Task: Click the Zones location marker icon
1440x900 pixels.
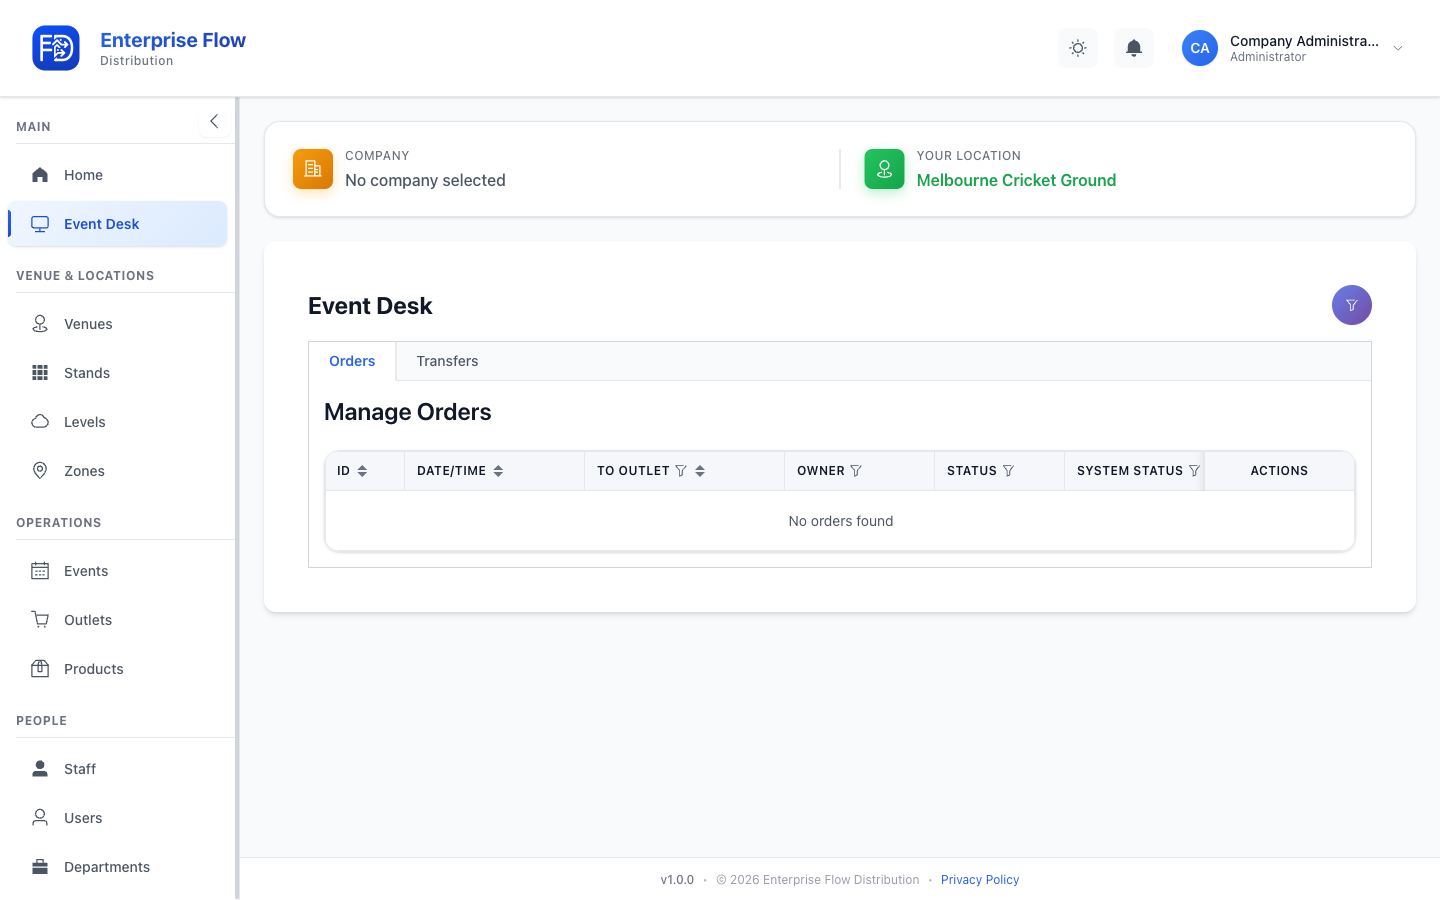Action: point(40,471)
